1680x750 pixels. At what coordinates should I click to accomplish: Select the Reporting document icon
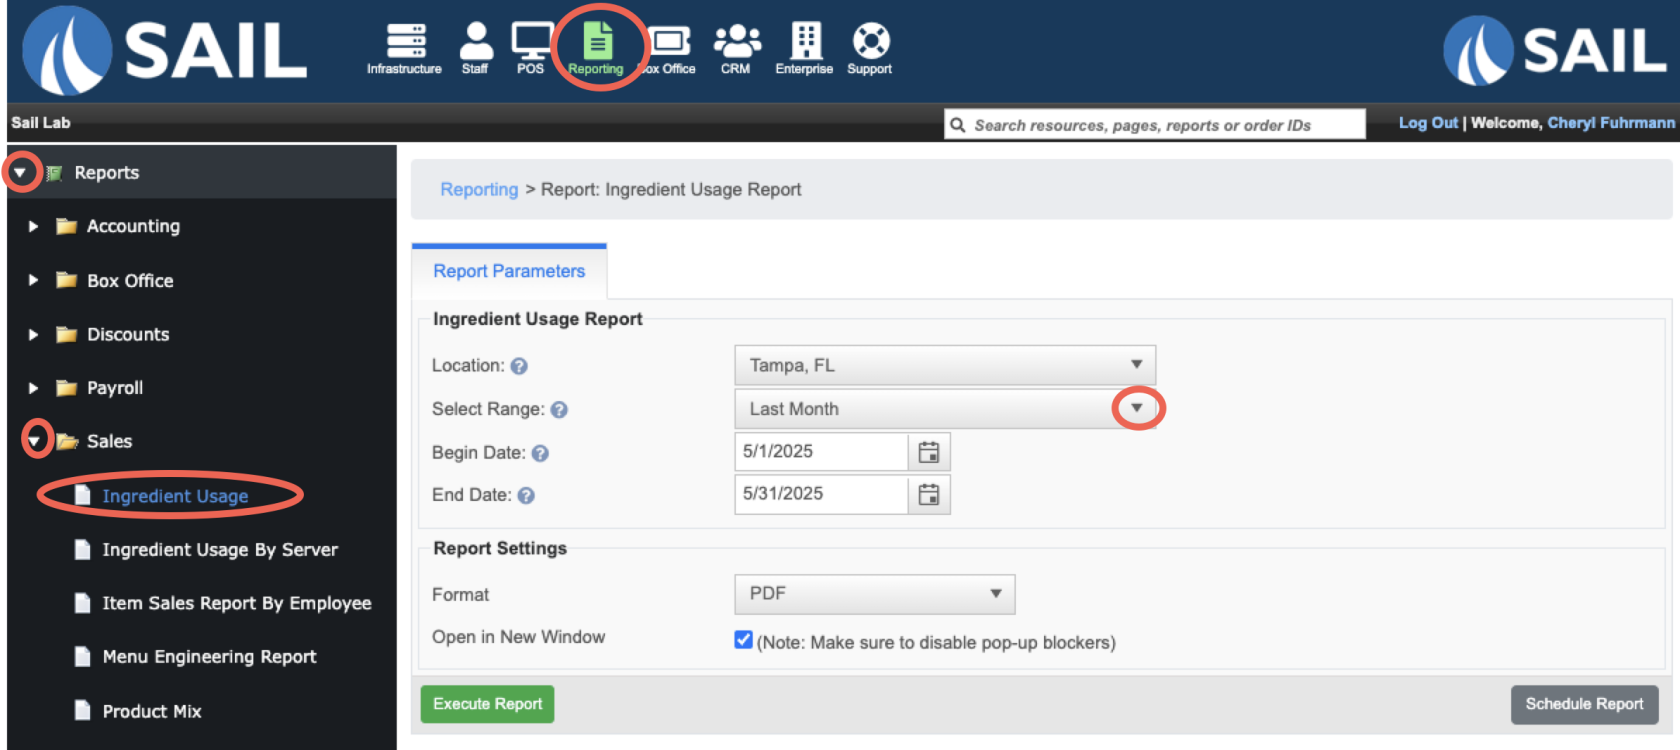pyautogui.click(x=597, y=42)
